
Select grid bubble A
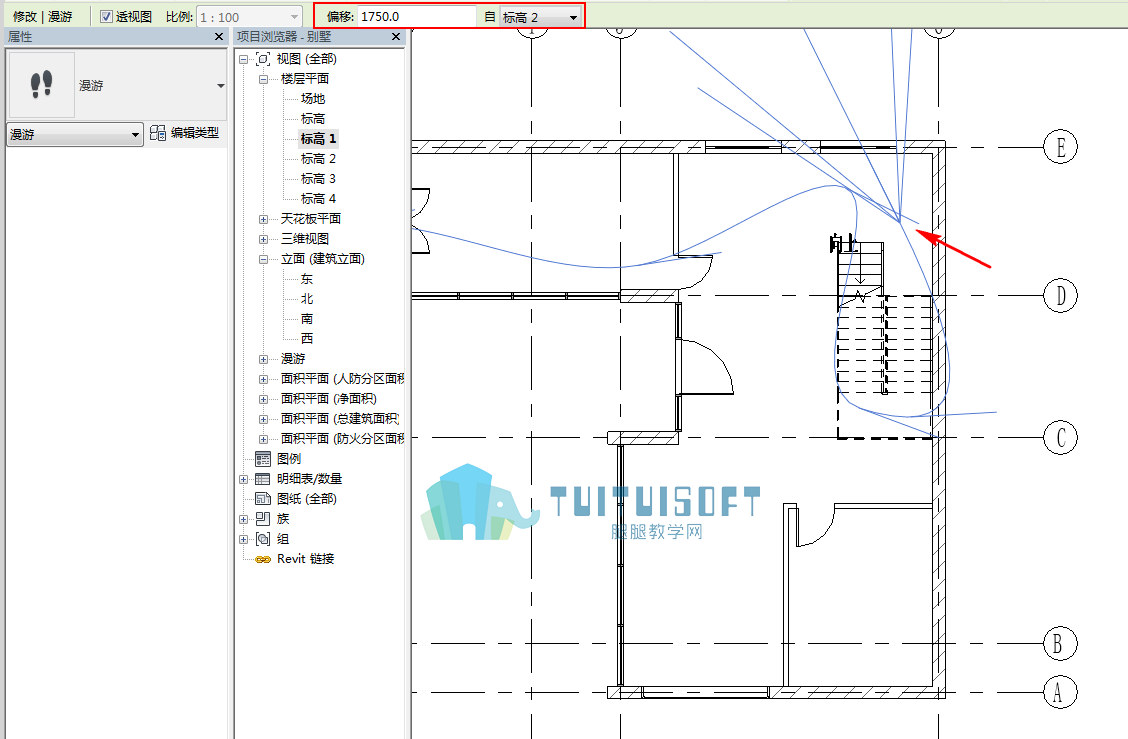[1060, 693]
